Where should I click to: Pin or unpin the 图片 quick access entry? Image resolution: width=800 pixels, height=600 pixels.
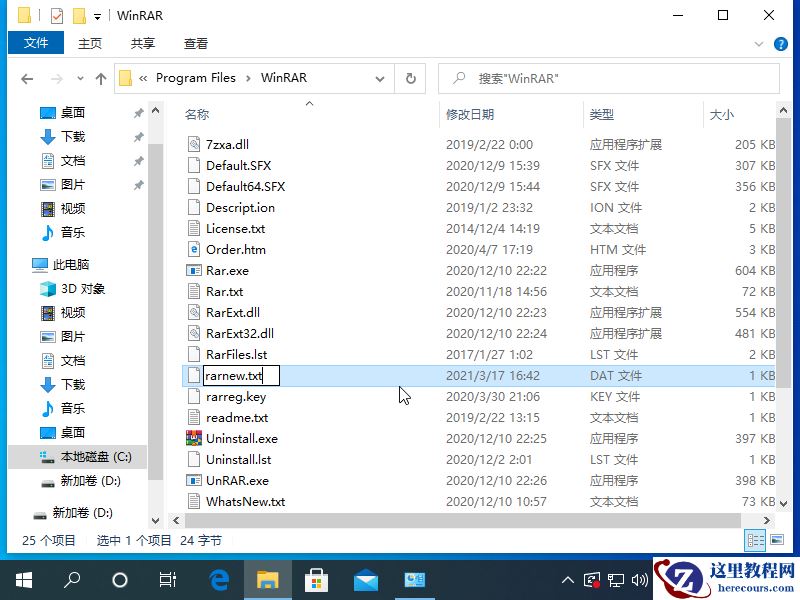click(139, 184)
